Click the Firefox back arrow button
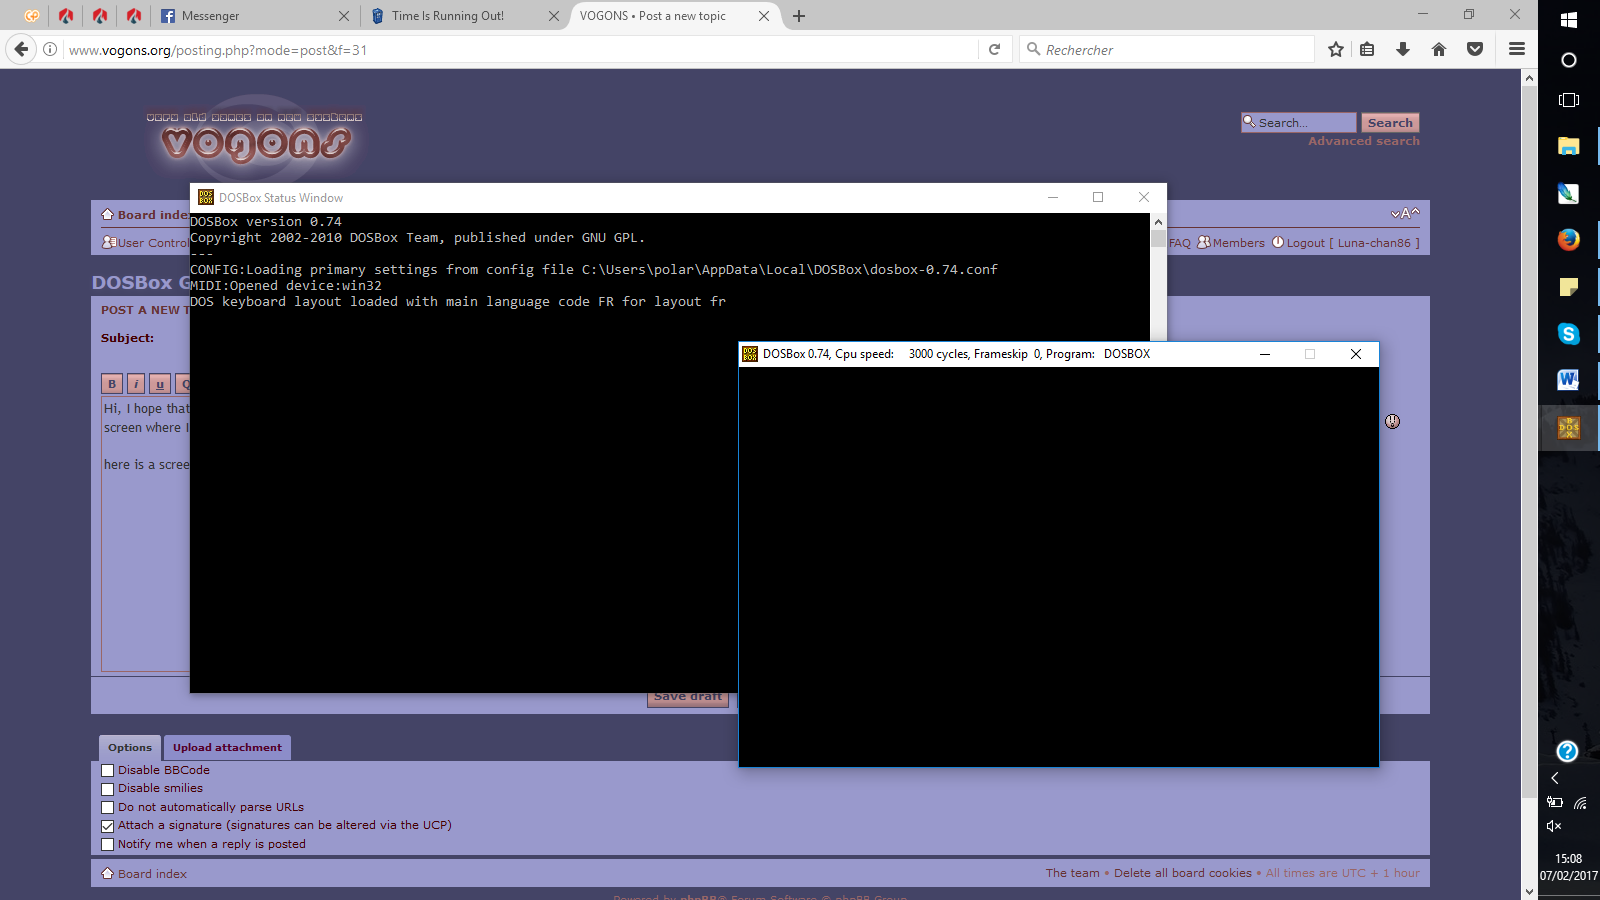 (21, 49)
